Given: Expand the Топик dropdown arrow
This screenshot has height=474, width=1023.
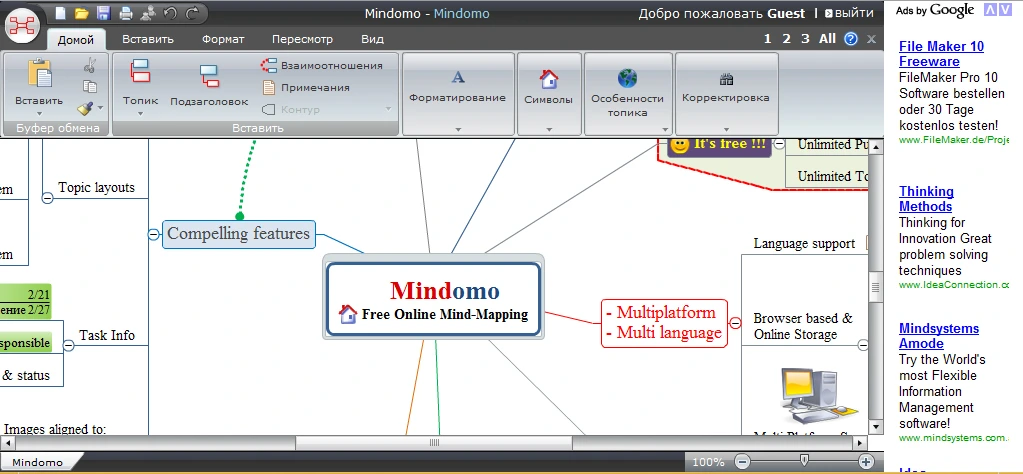Looking at the screenshot, I should click(140, 113).
